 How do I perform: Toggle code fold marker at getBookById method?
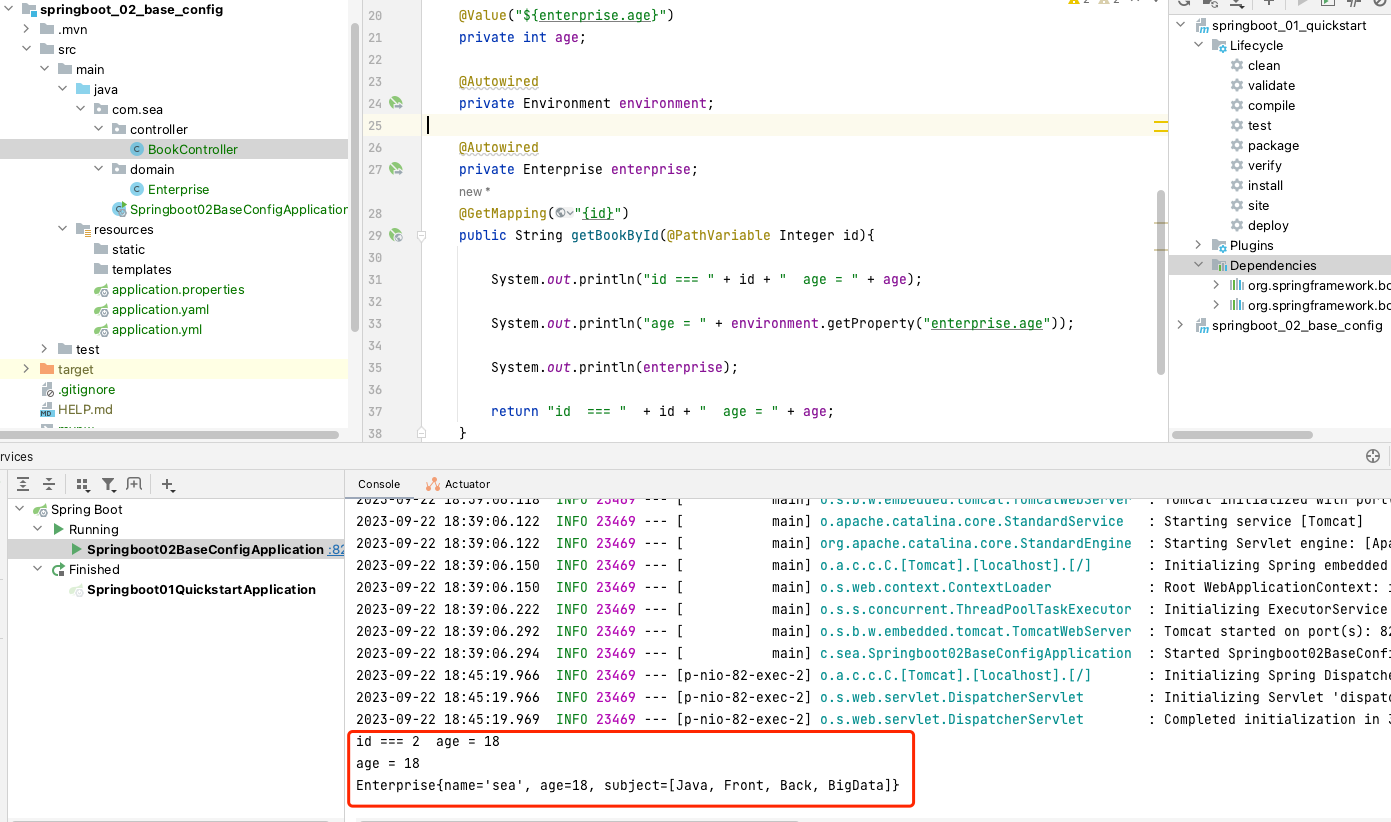pos(421,235)
